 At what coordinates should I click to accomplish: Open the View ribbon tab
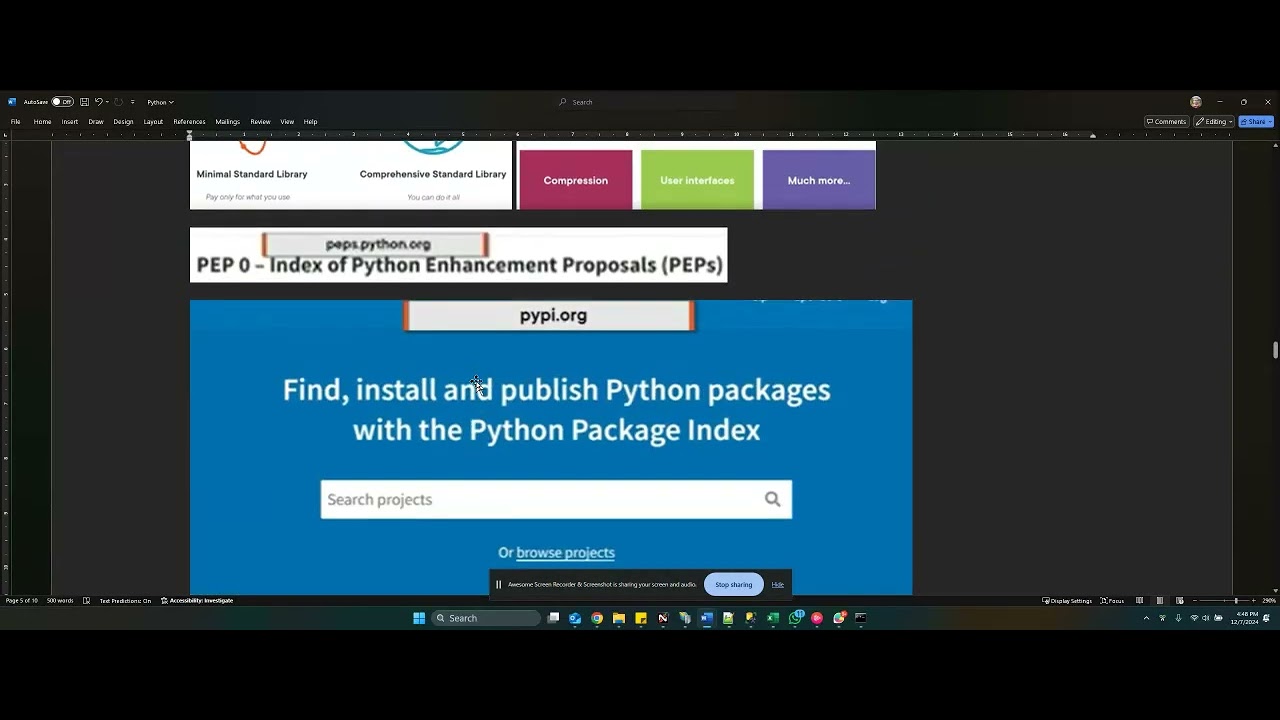287,122
